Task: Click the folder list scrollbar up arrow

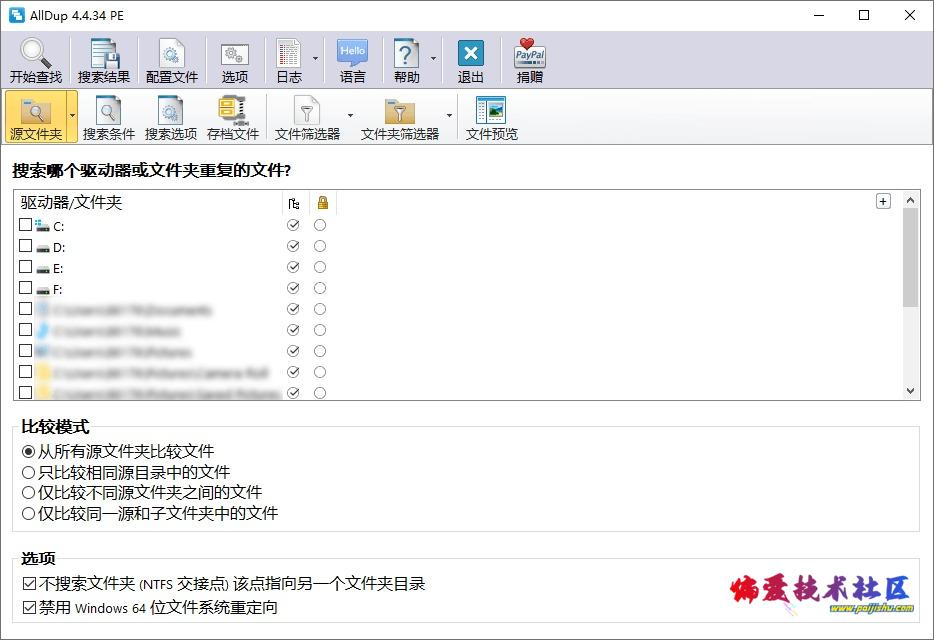Action: tap(910, 200)
